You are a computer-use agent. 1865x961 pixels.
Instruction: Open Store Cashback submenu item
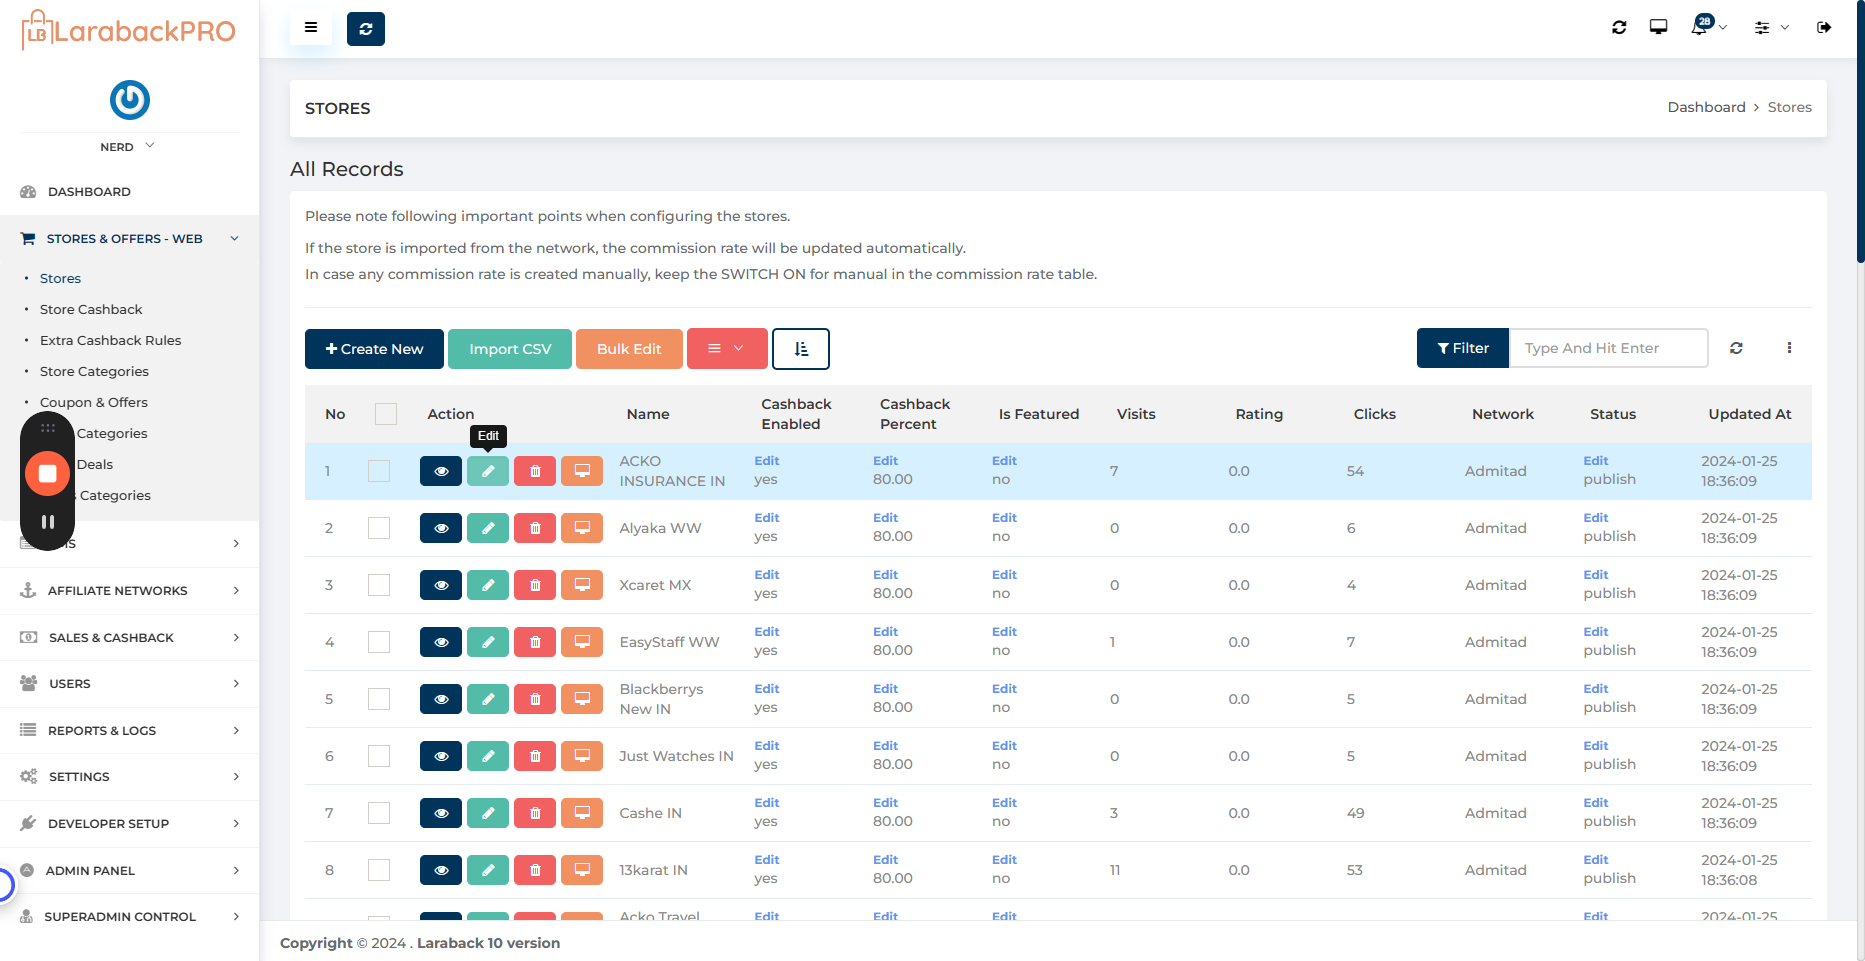click(x=91, y=310)
